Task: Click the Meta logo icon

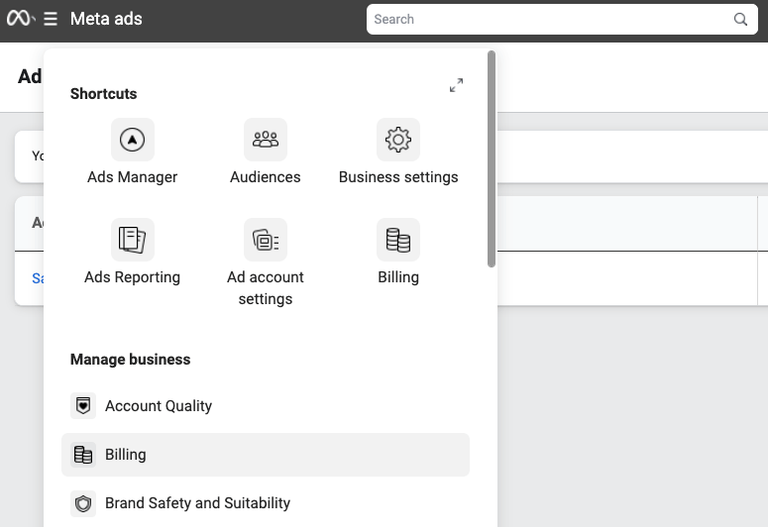Action: point(20,19)
